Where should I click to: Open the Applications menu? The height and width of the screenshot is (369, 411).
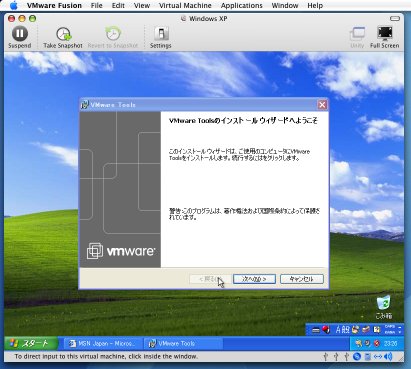point(242,6)
